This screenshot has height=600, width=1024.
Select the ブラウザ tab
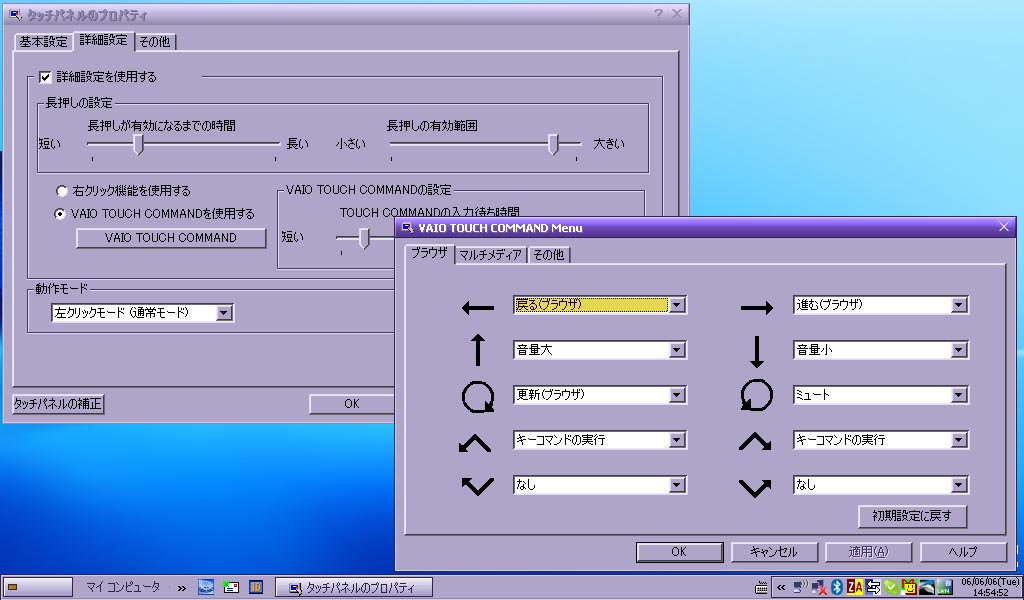point(429,253)
